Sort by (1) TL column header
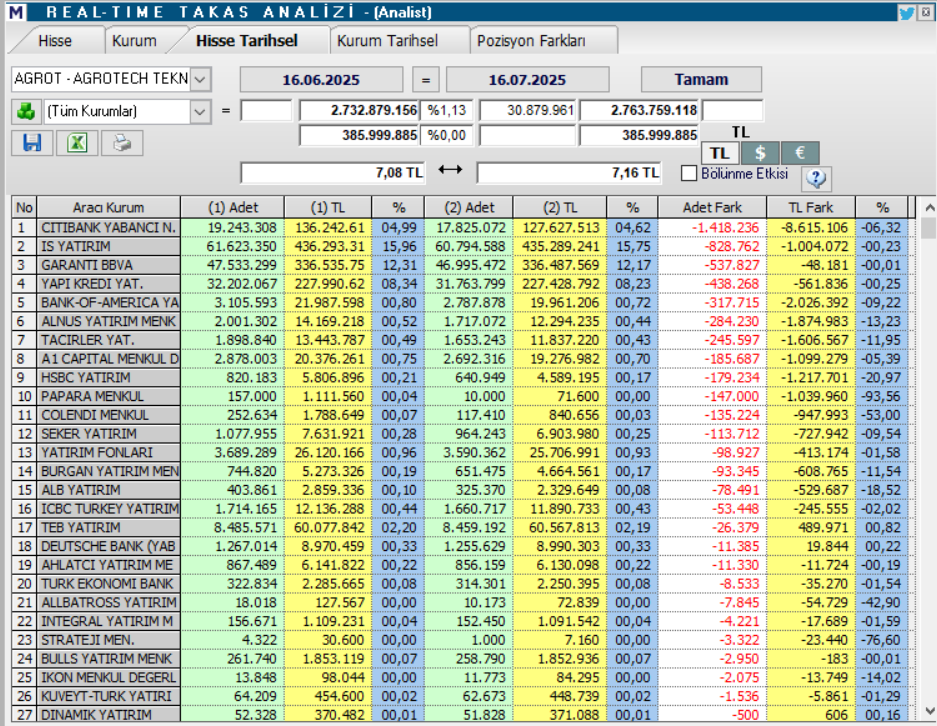 point(328,207)
